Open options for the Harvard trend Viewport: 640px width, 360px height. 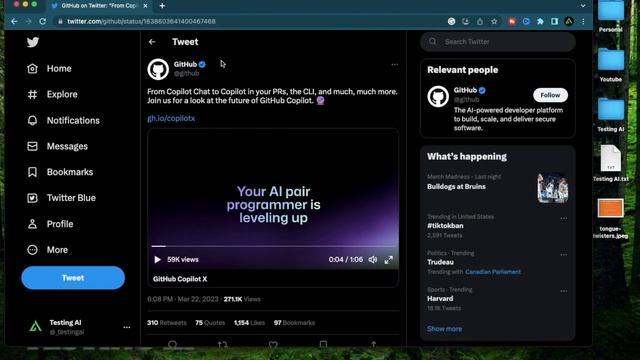[564, 291]
